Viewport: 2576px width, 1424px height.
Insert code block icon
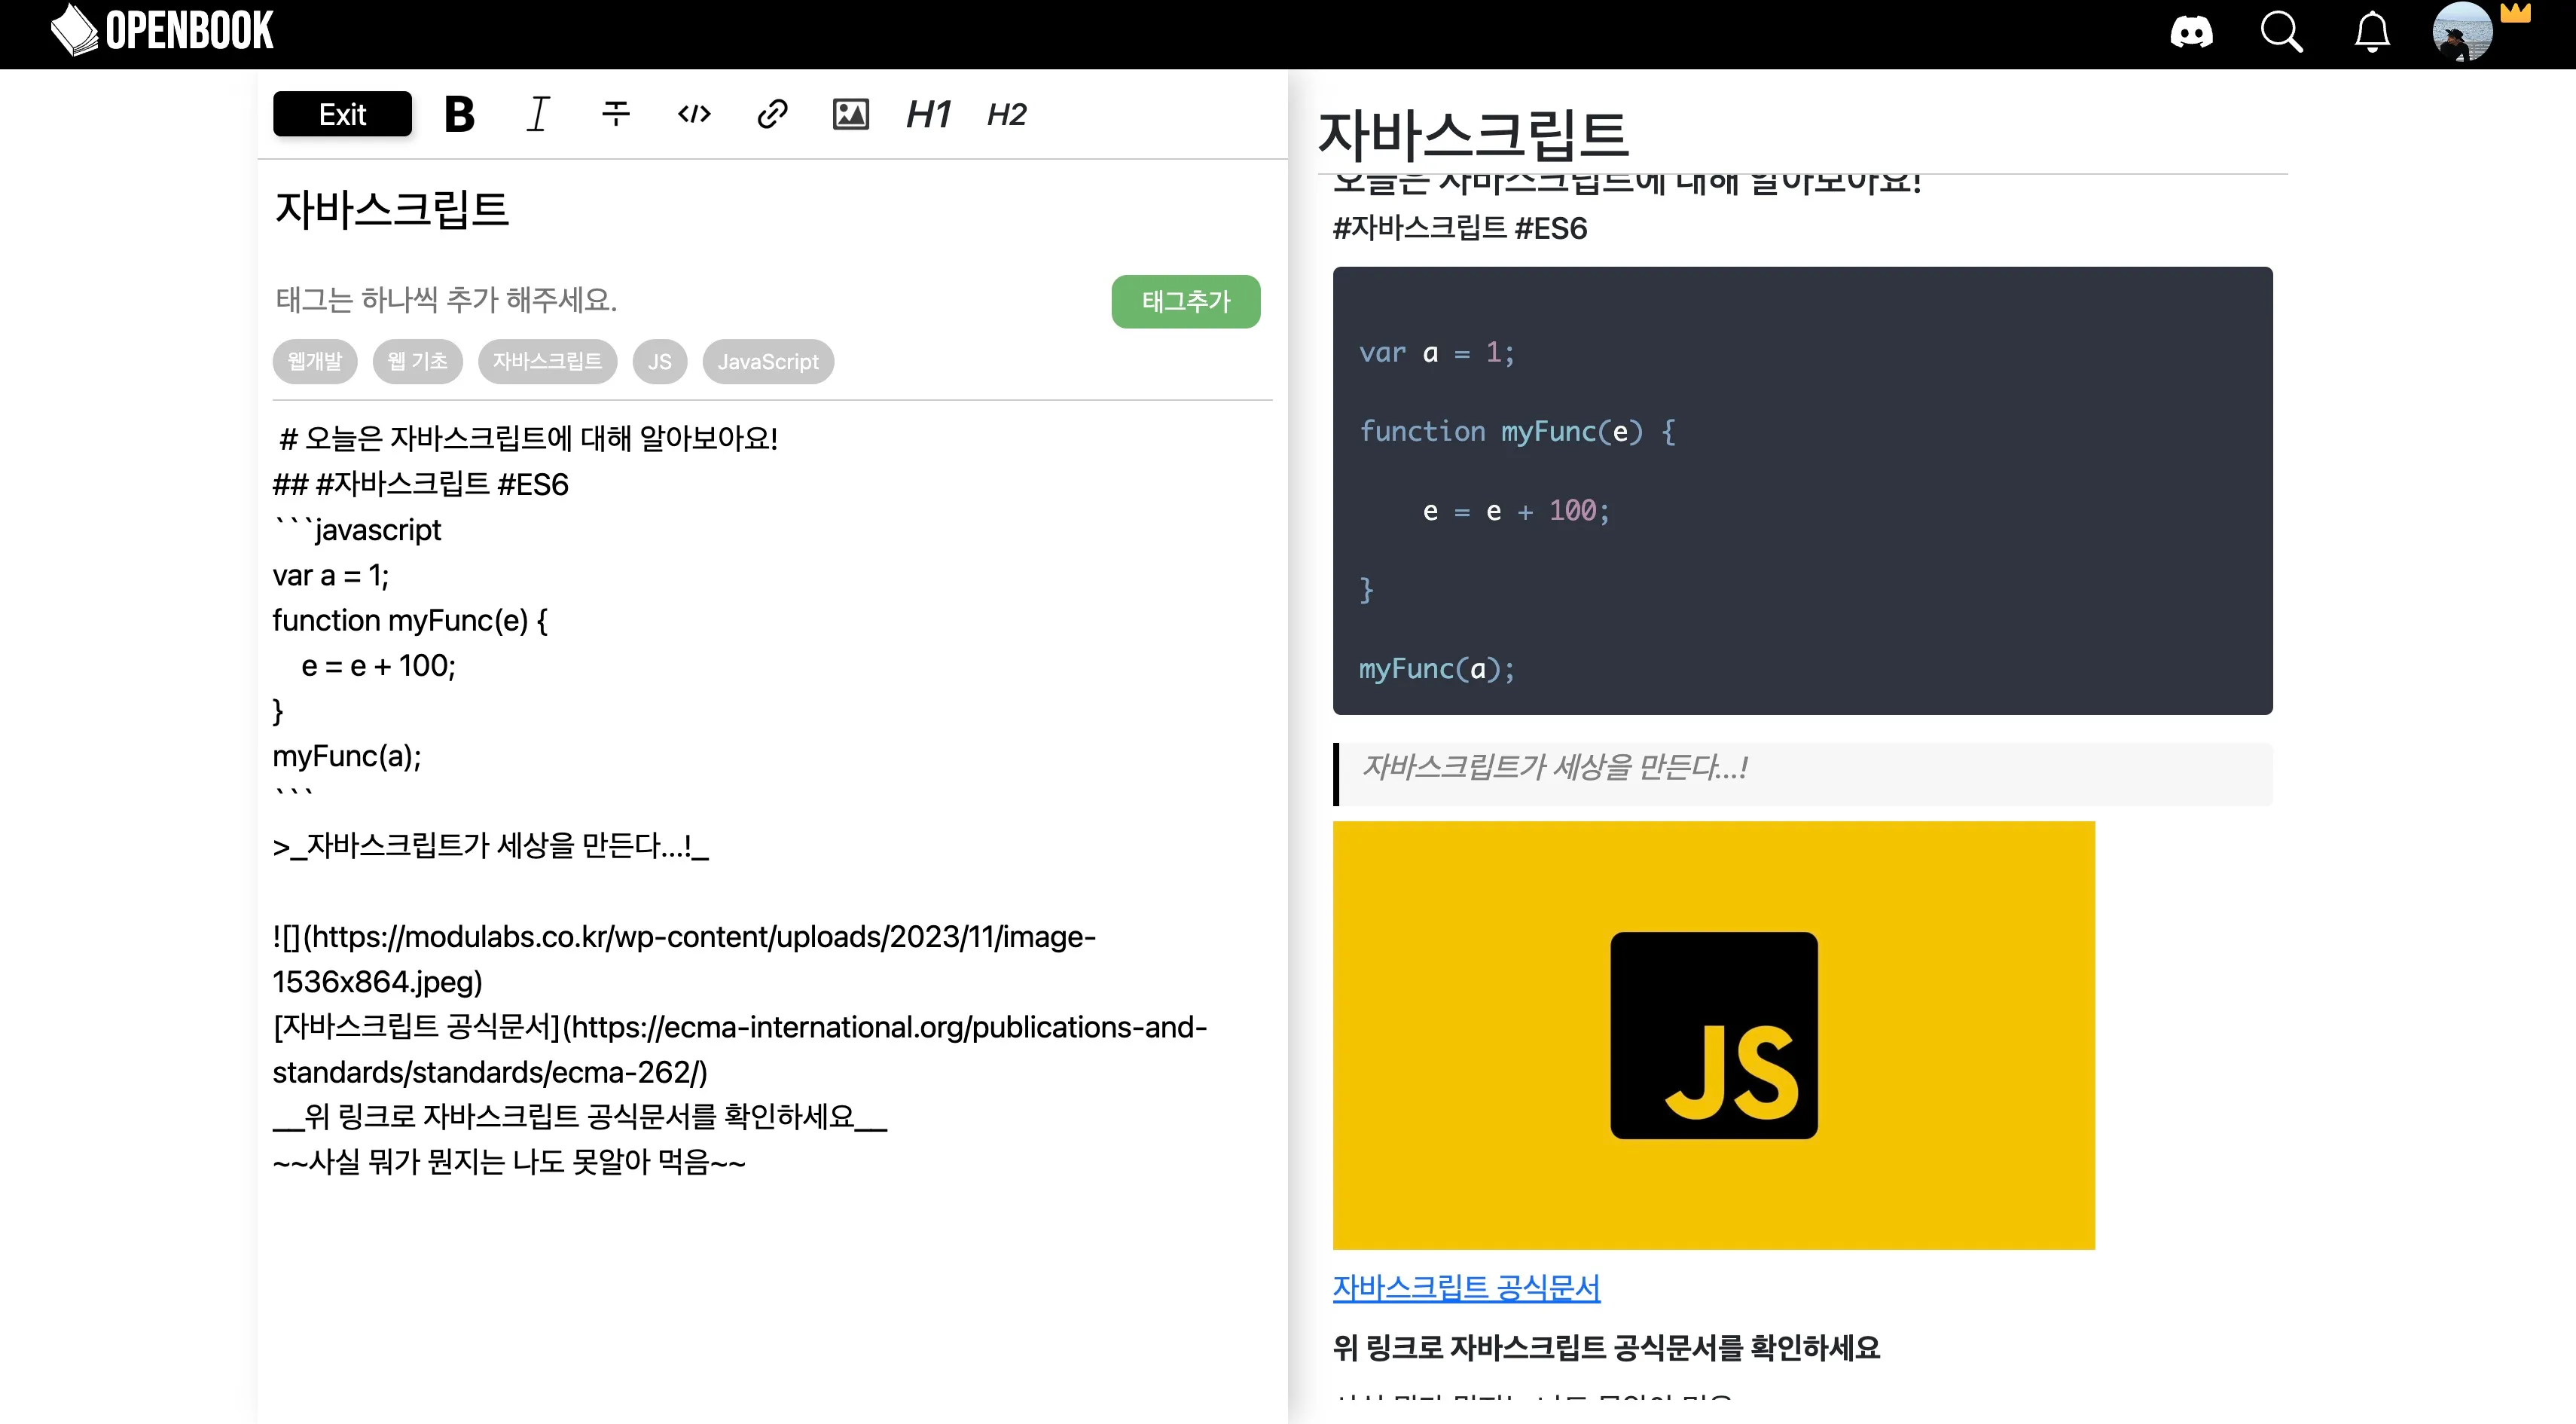694,114
